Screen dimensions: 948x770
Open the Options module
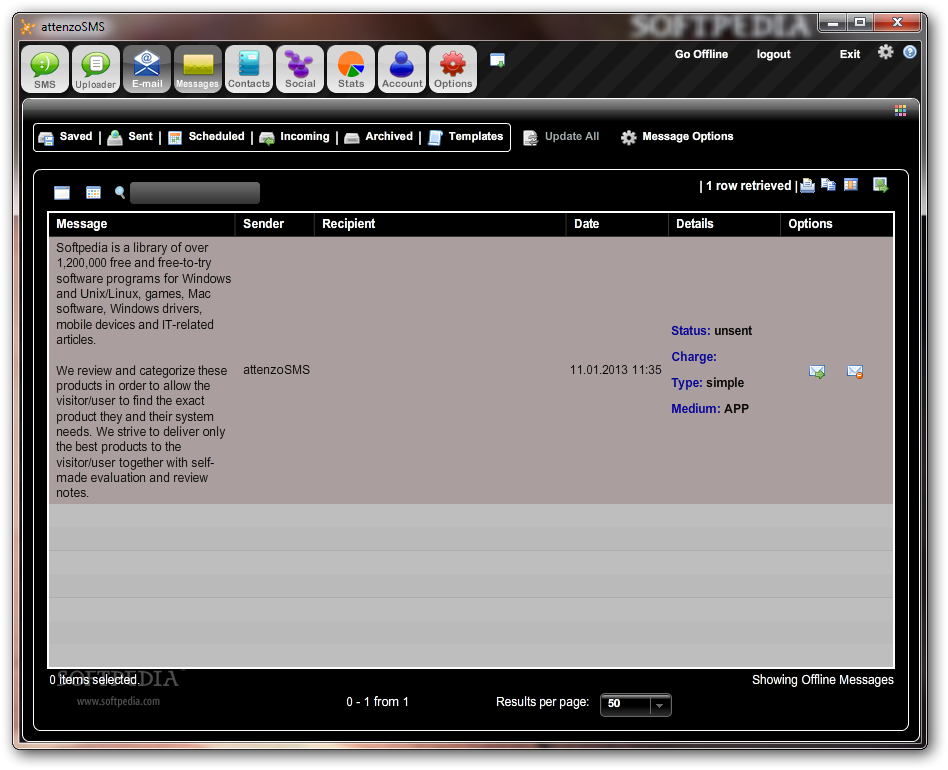pos(453,69)
